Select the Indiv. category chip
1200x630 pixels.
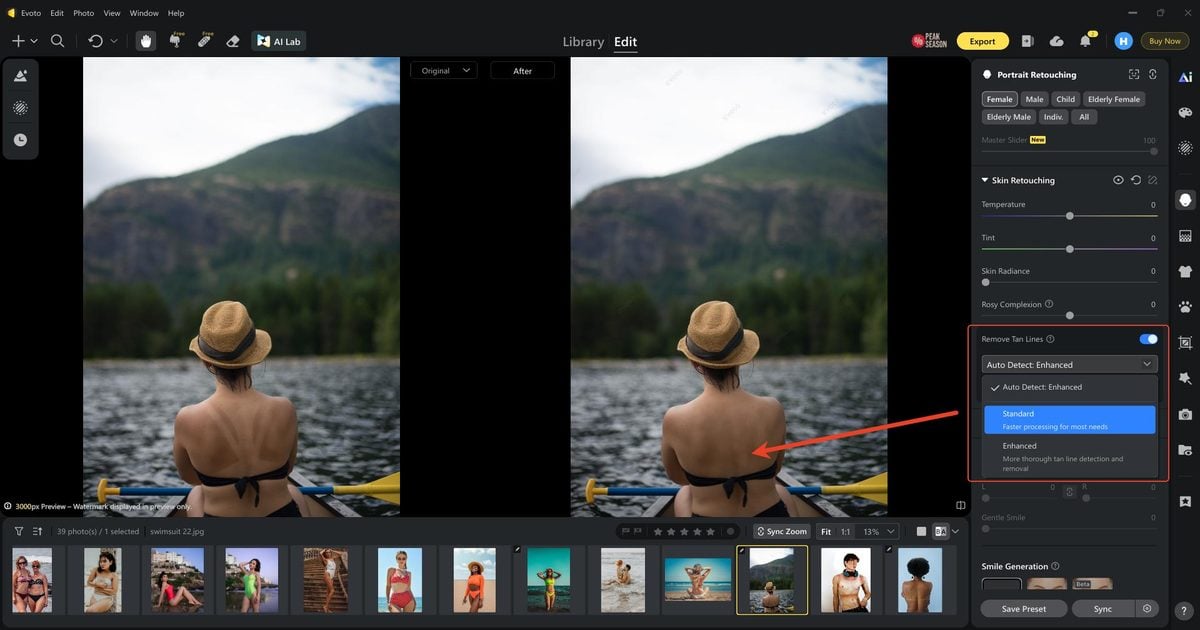(x=1053, y=117)
